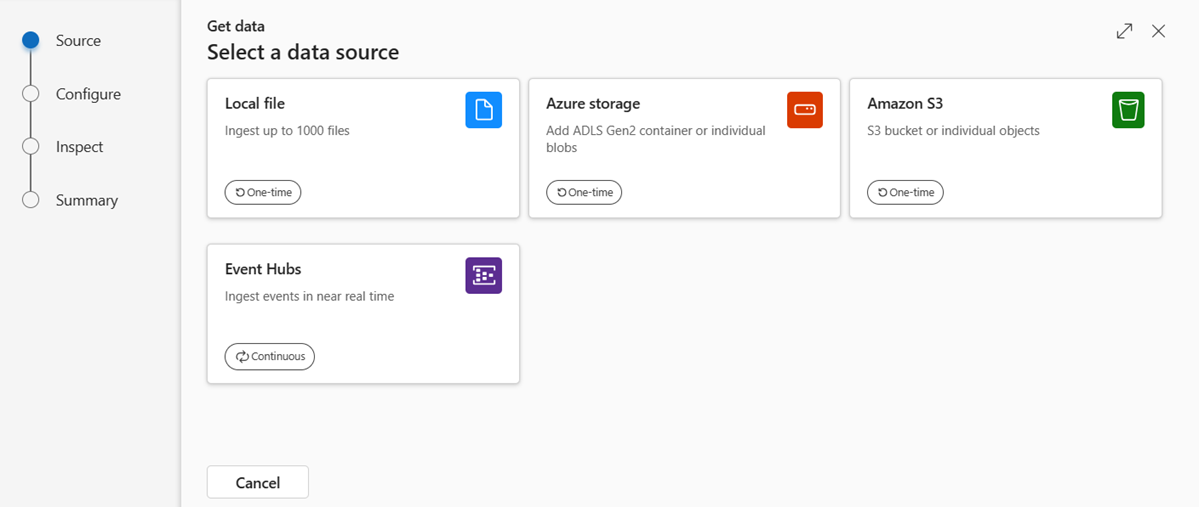Select the Summary step circle

click(31, 200)
